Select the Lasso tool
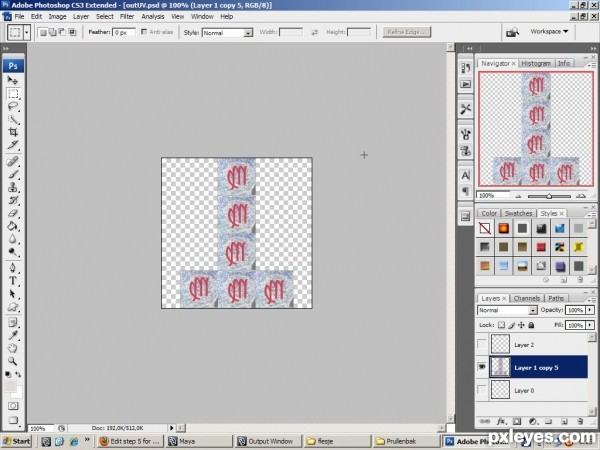The image size is (600, 450). coord(13,107)
